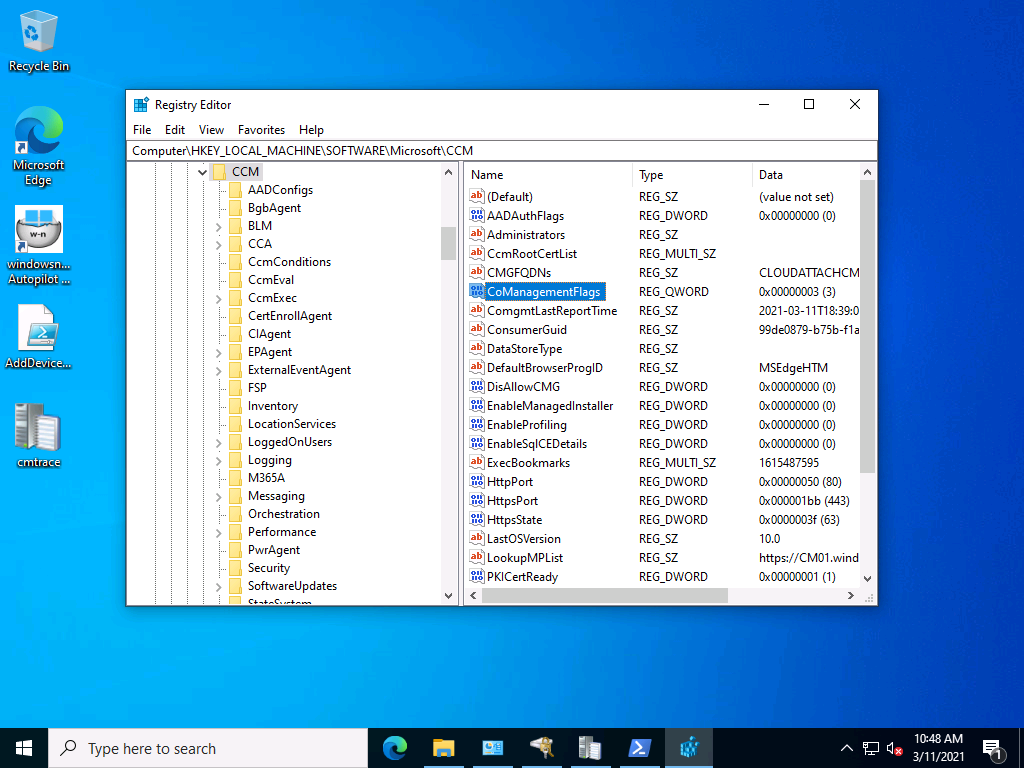
Task: Click the values pane vertical scrollbar thumb
Action: (867, 327)
